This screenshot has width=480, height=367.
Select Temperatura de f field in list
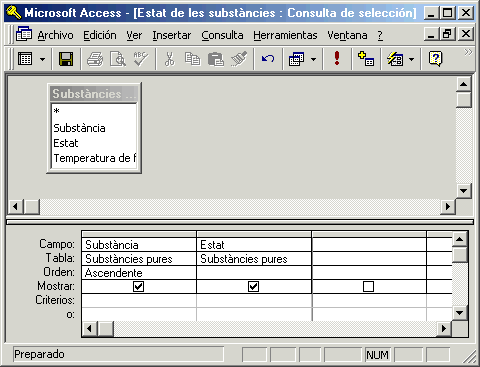[94, 158]
